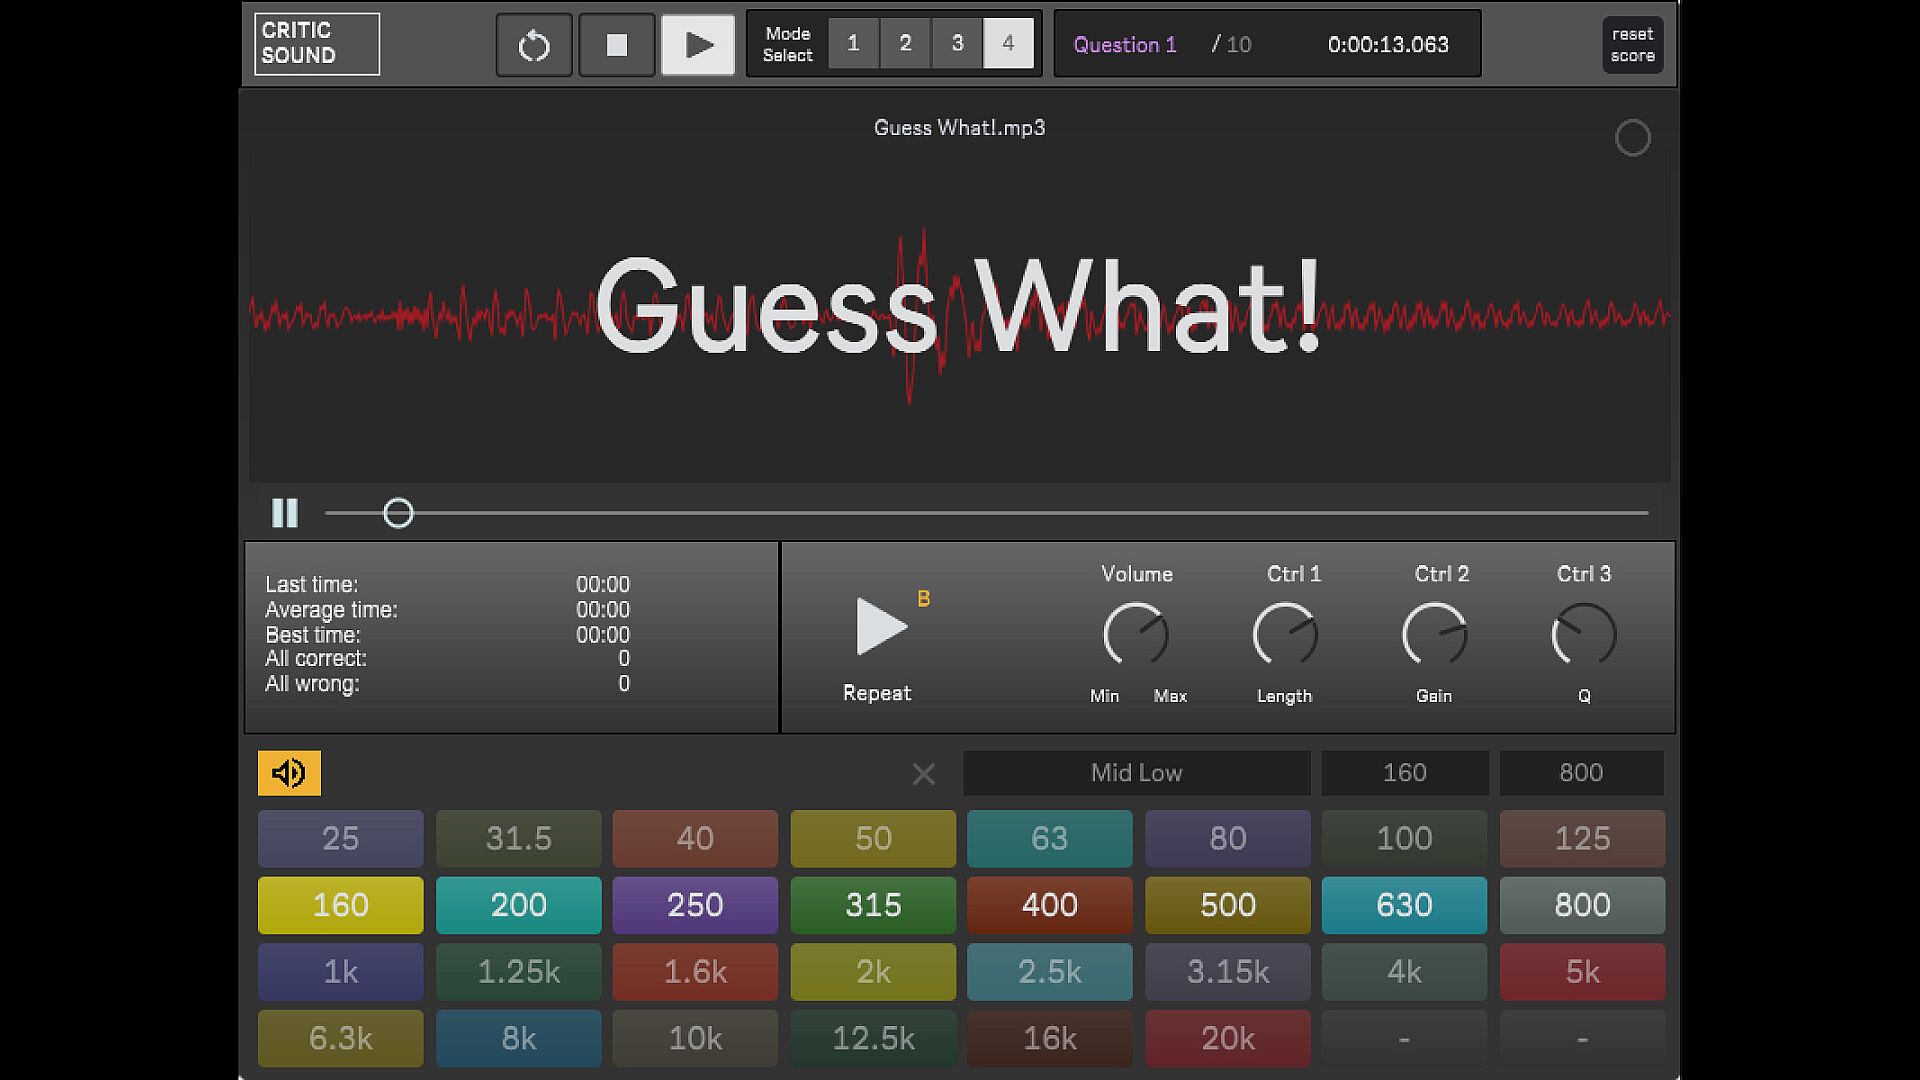Choose the 250 frequency button

tap(695, 905)
